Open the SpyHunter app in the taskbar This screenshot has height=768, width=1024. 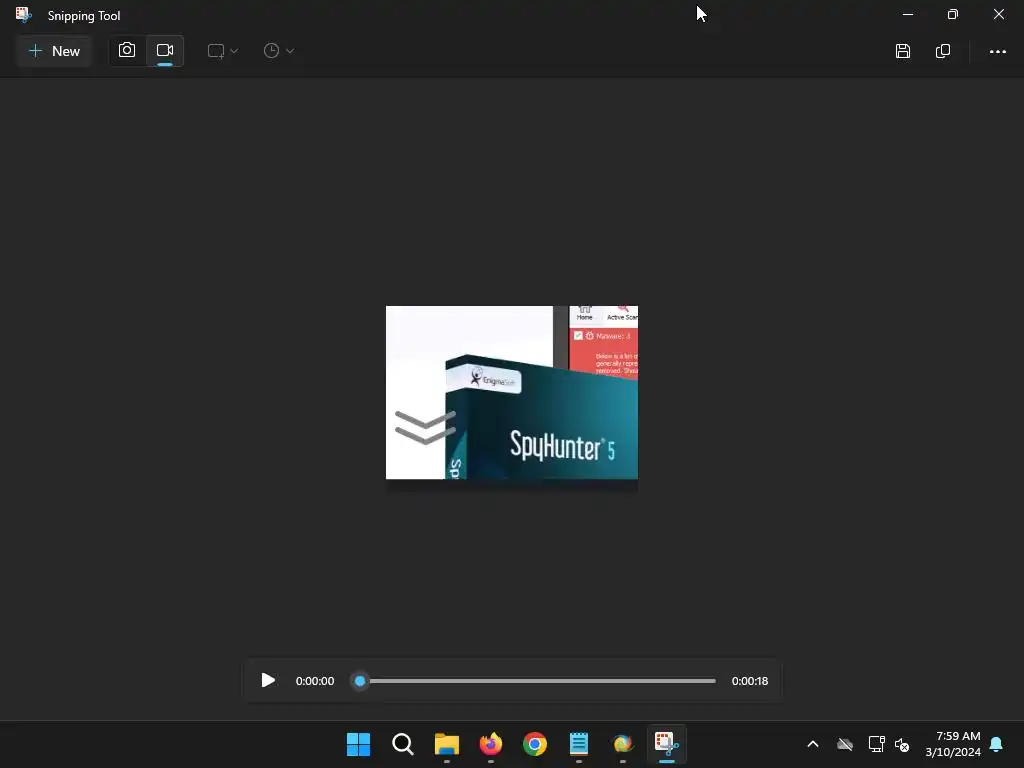(x=623, y=744)
